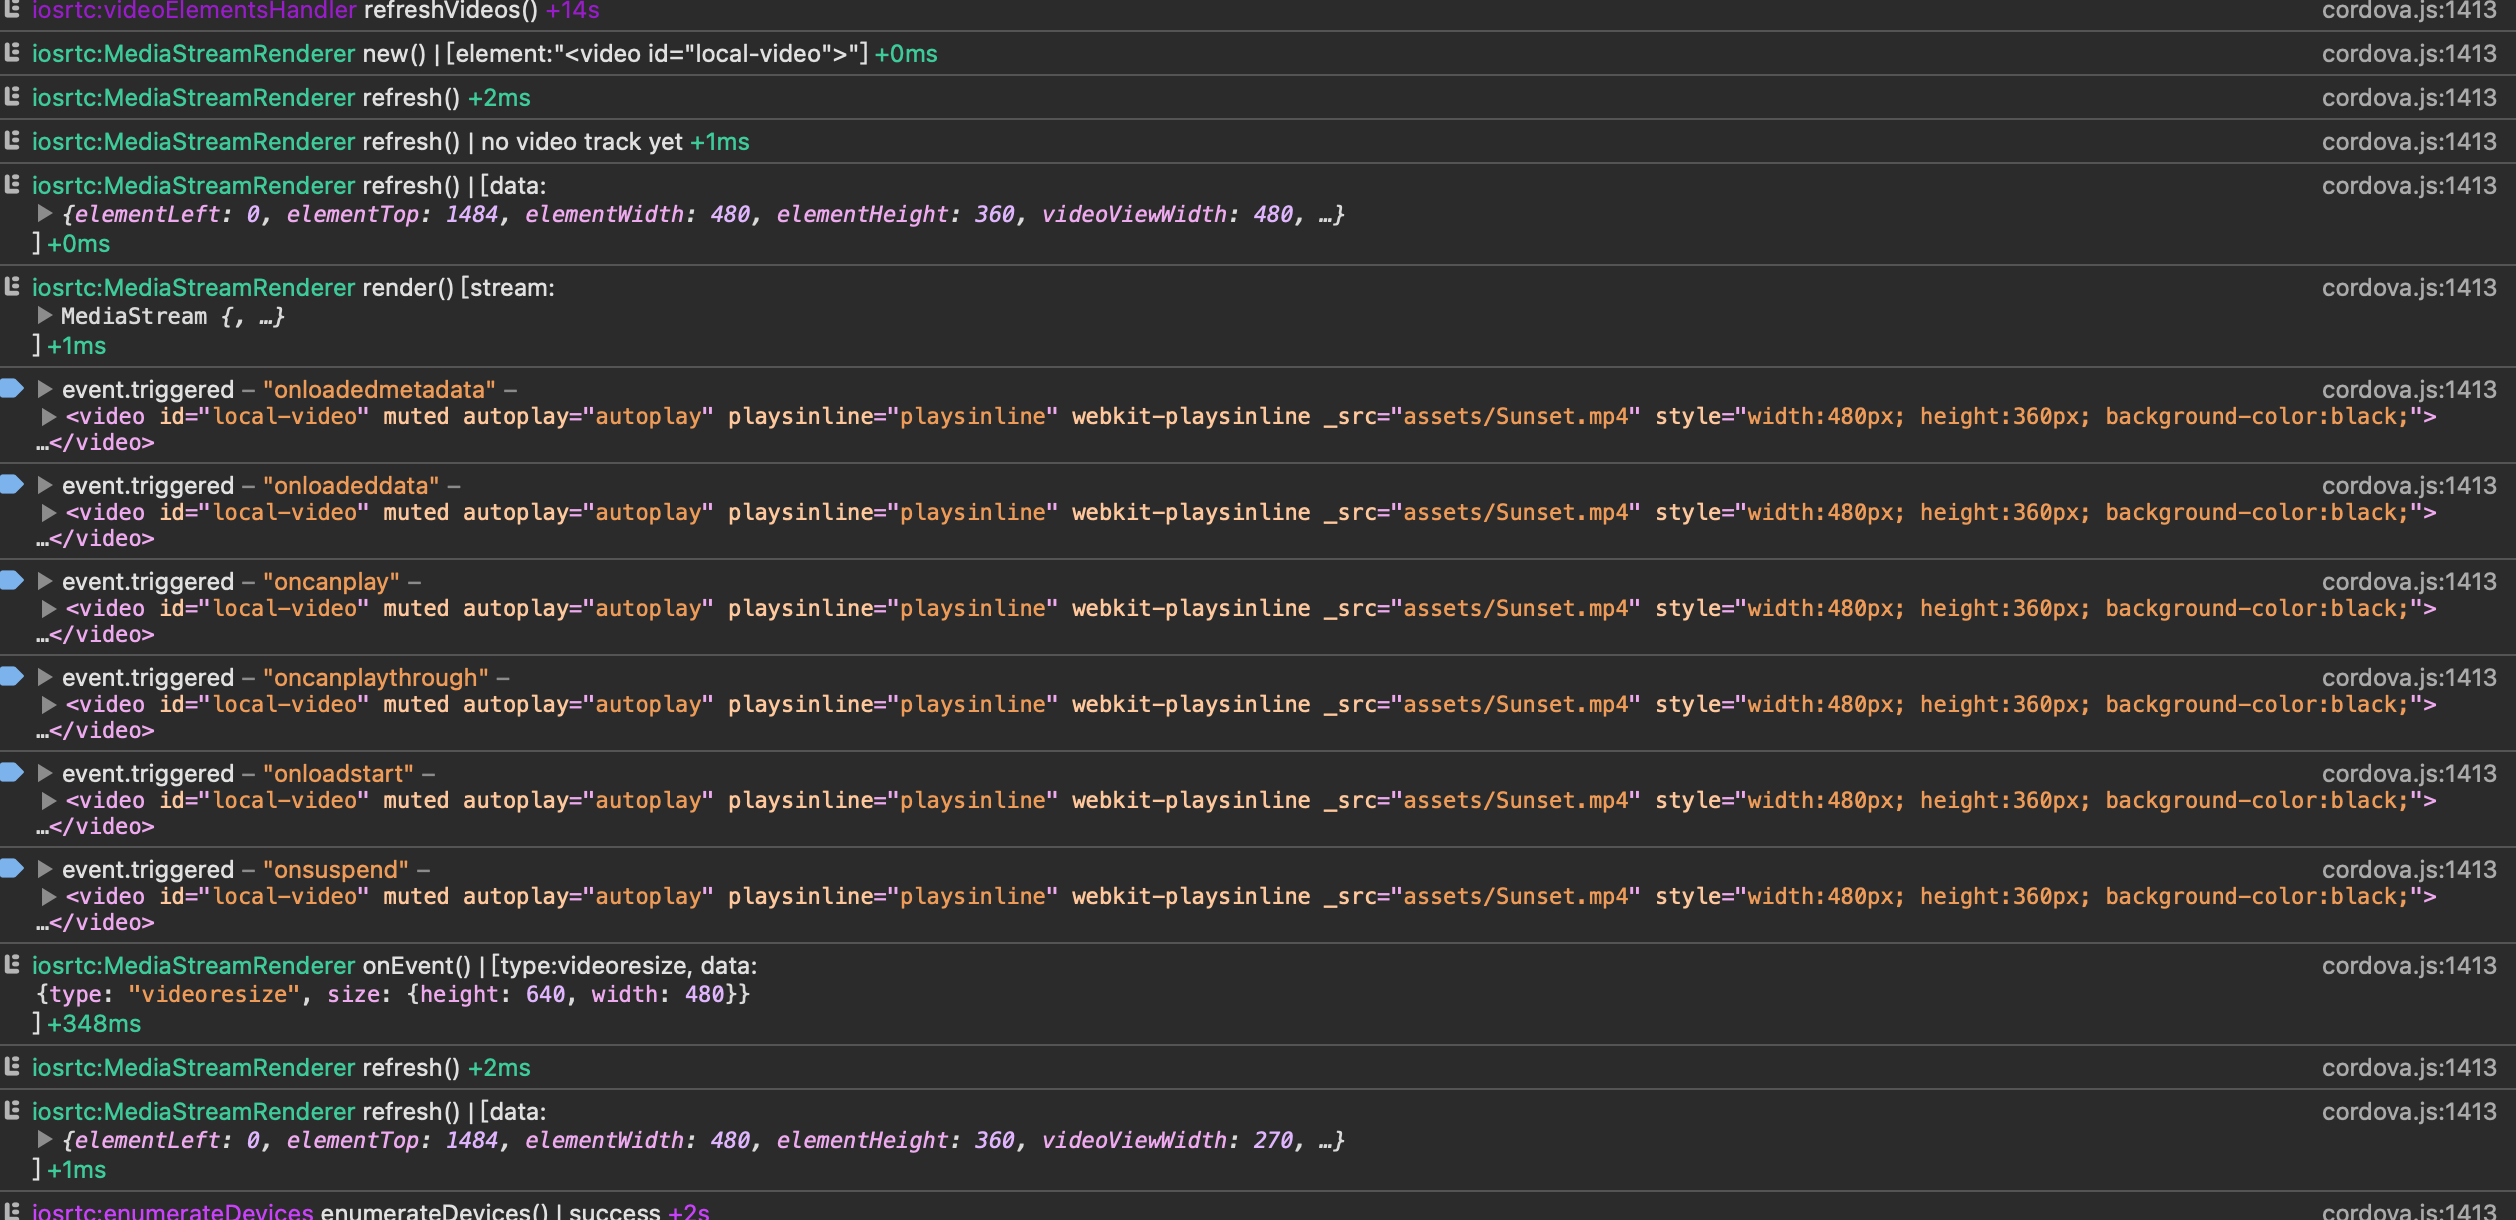Select the +348ms timing text
This screenshot has width=2516, height=1220.
coord(94,1023)
